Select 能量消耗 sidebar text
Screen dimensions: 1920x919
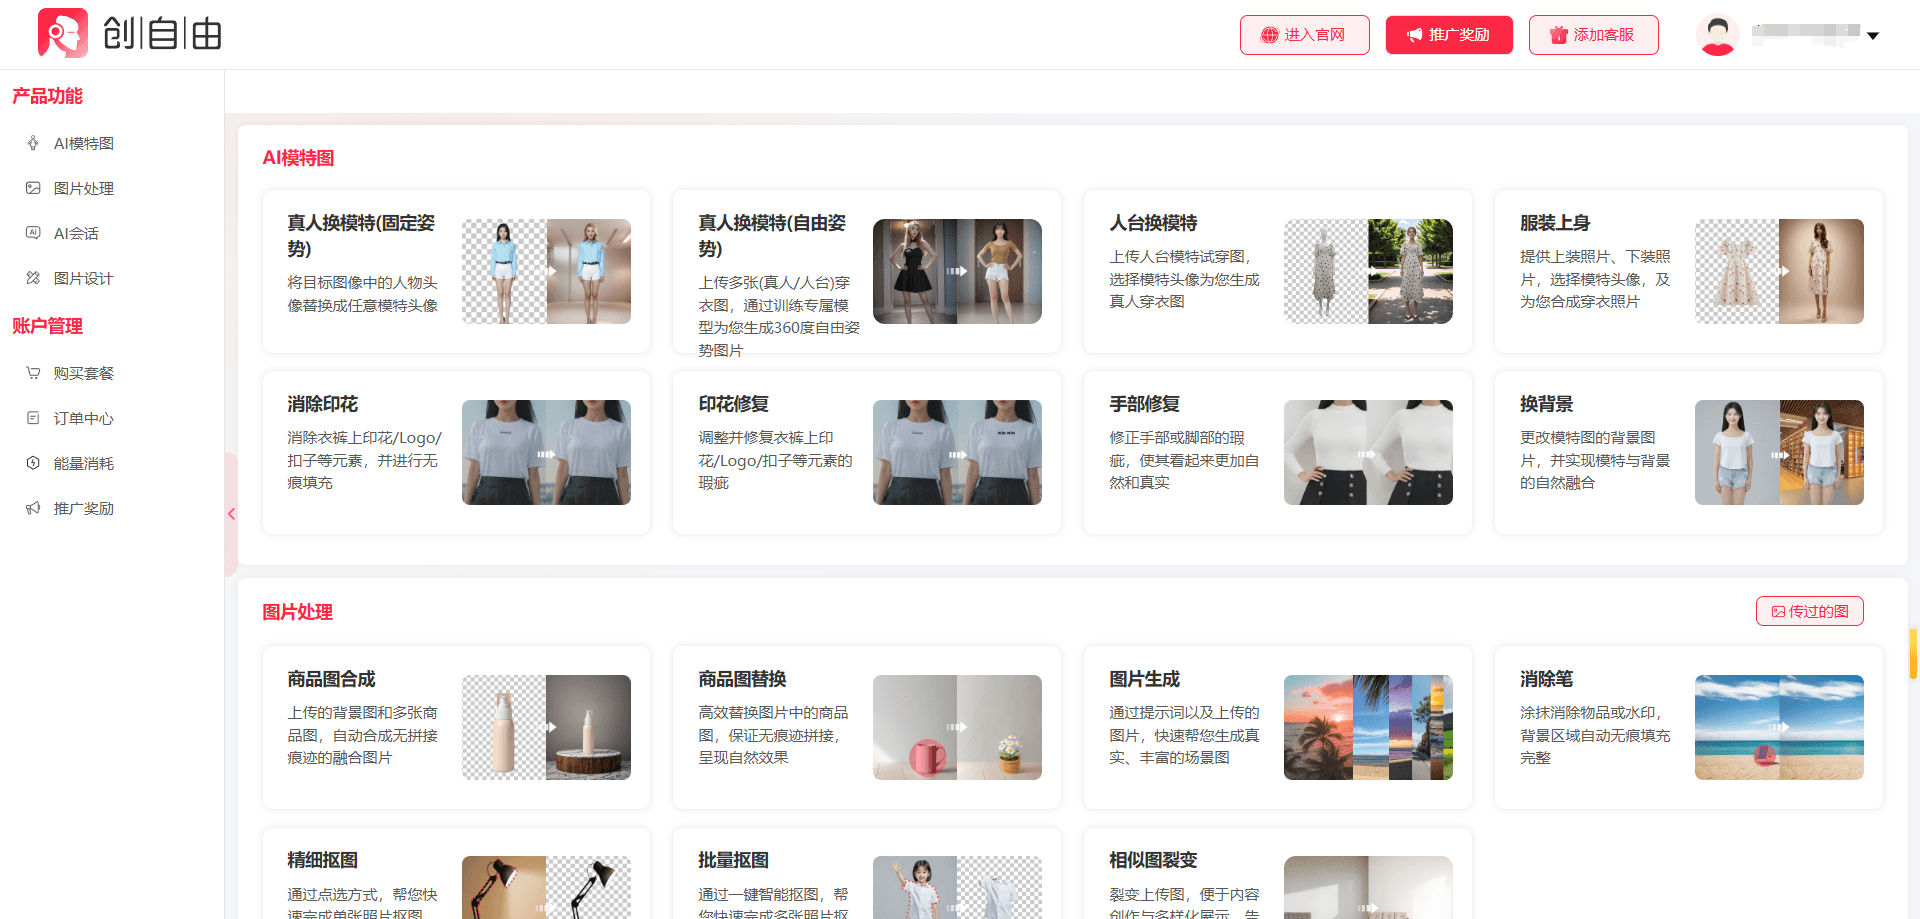tap(84, 463)
